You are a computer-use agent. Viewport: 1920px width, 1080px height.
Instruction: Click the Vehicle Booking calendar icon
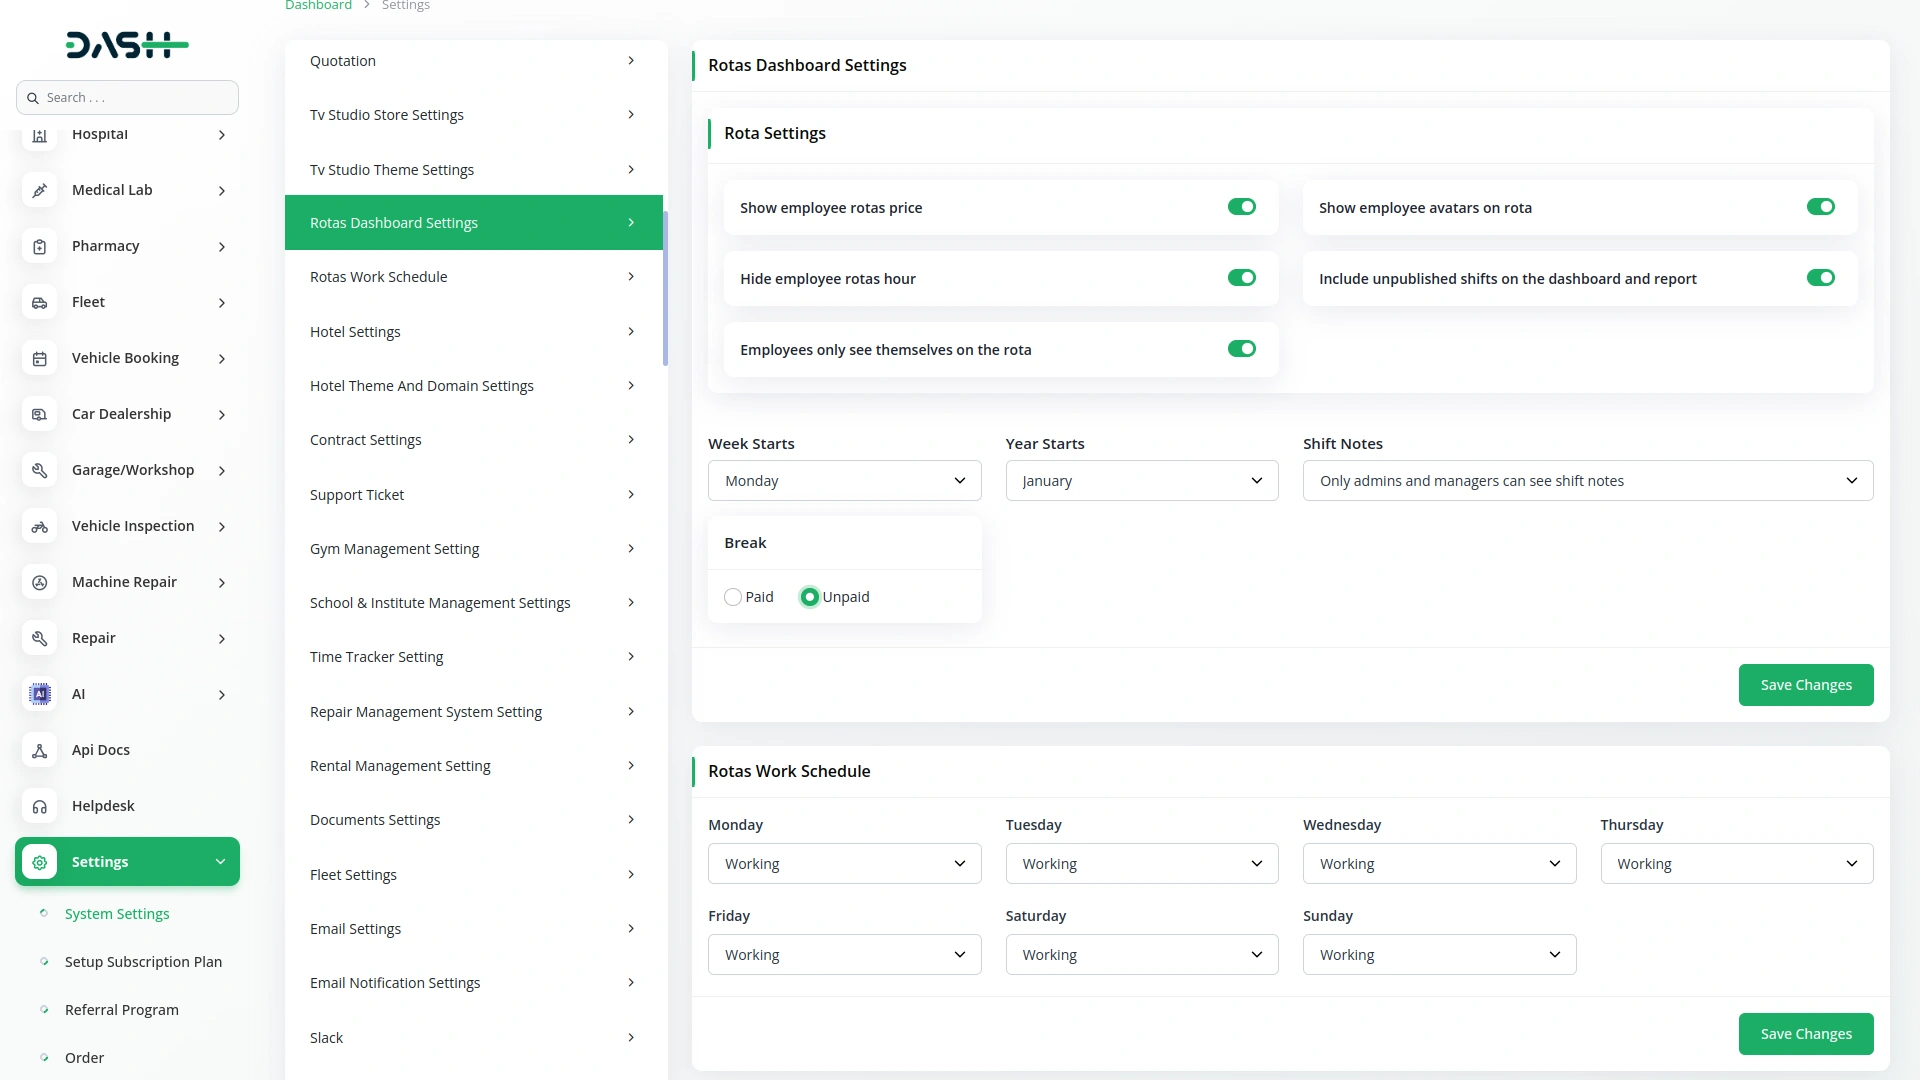point(40,358)
